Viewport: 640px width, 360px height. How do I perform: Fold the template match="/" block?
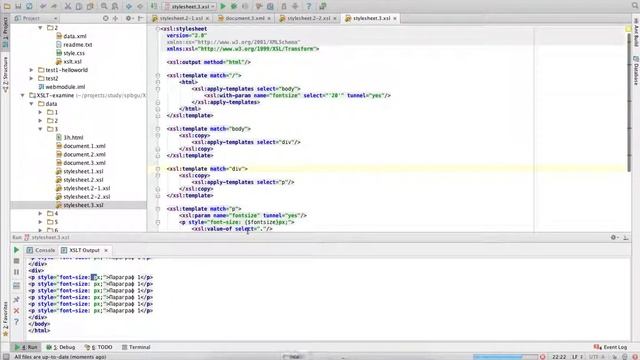(x=158, y=76)
